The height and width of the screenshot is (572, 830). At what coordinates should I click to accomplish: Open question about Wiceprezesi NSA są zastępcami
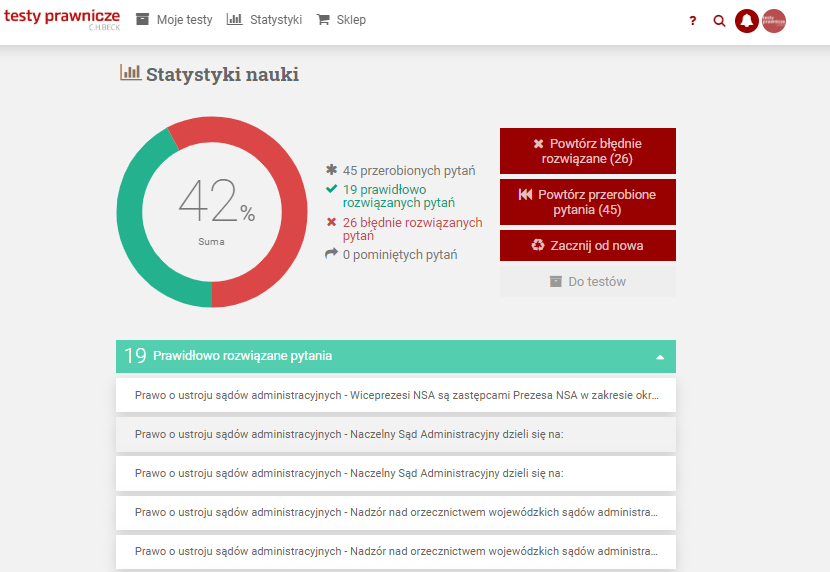tap(396, 395)
